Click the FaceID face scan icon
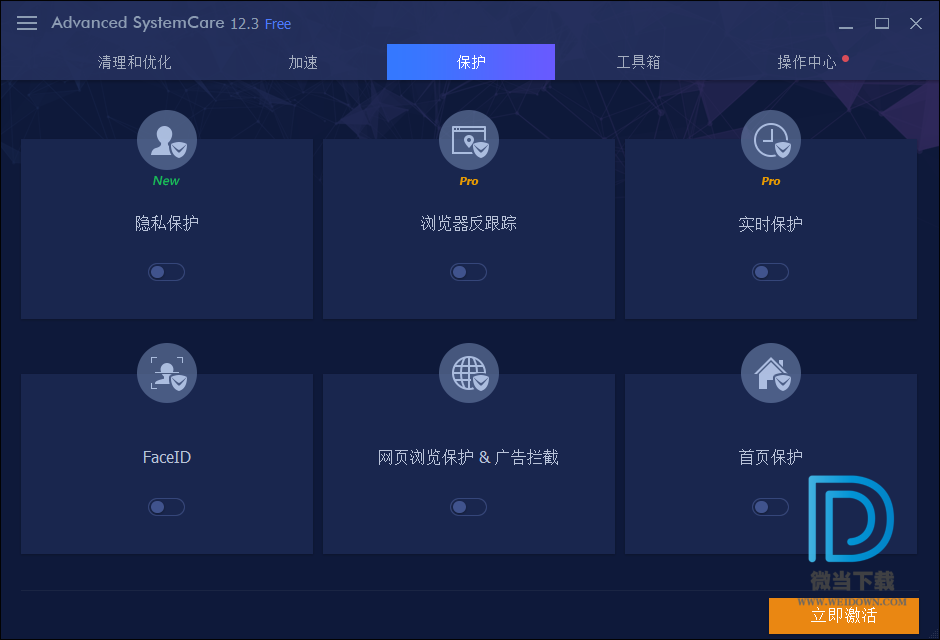940x640 pixels. pyautogui.click(x=167, y=374)
